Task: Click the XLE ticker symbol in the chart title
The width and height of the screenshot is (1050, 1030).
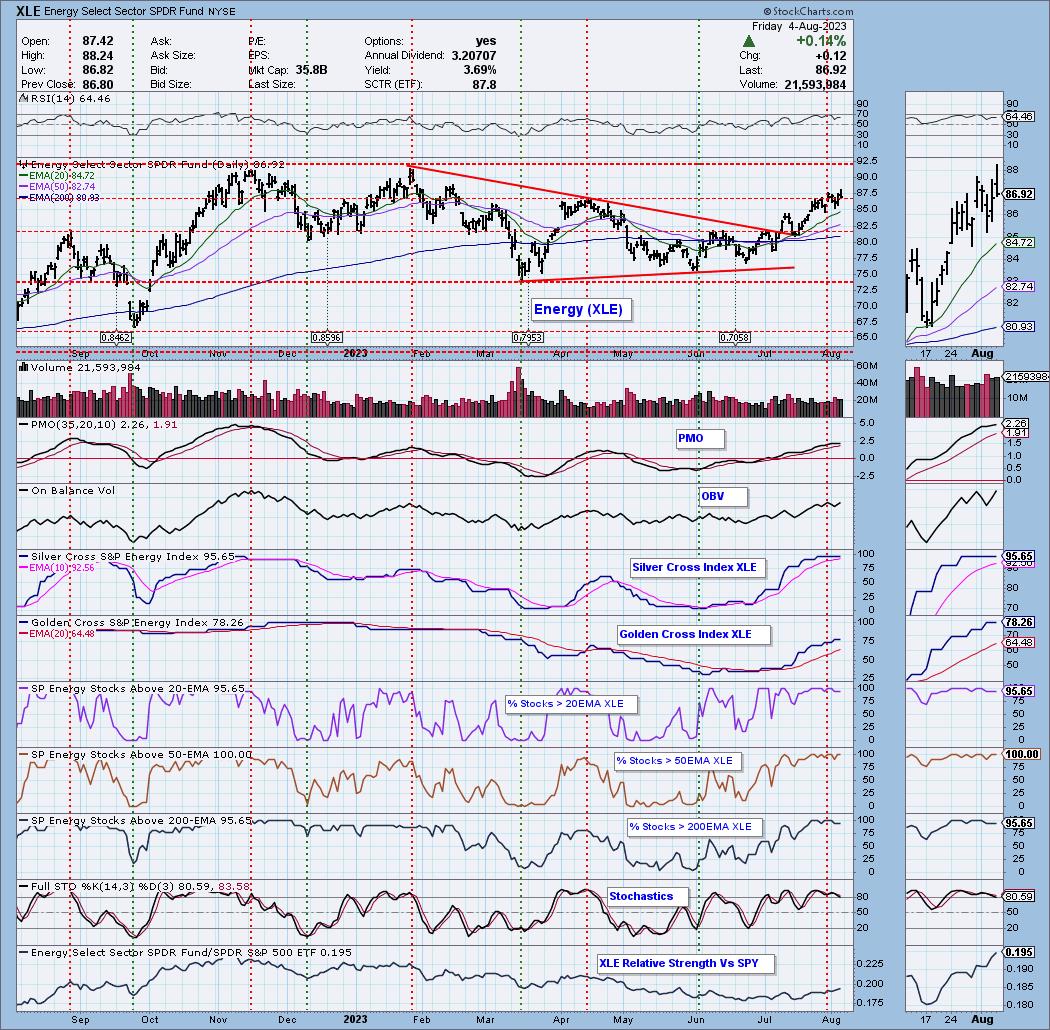Action: coord(28,11)
